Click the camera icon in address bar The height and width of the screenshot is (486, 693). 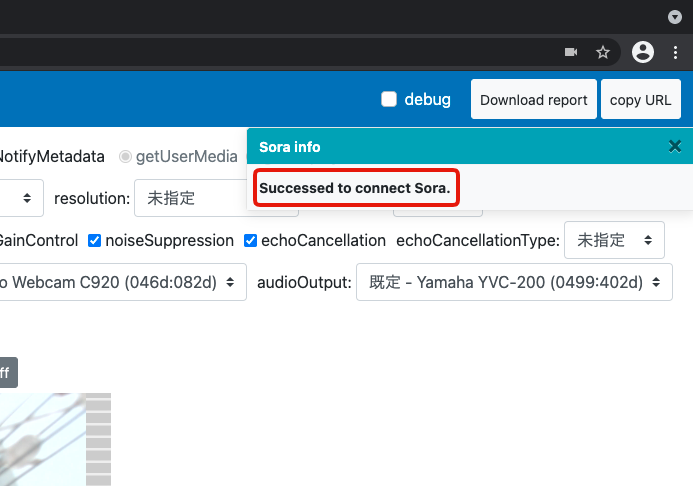(571, 52)
